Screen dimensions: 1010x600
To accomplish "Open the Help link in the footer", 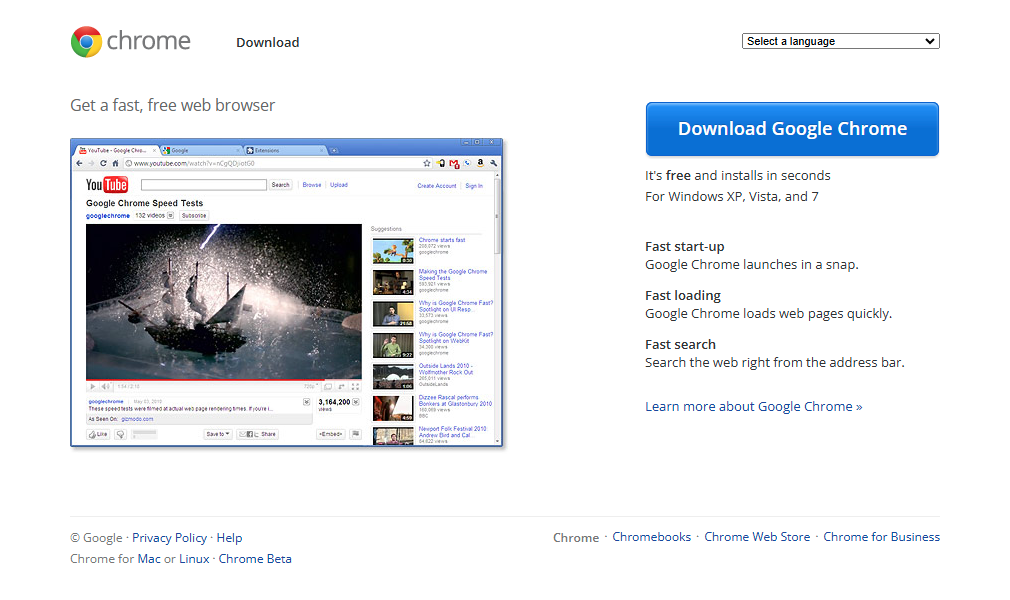I will coord(229,538).
